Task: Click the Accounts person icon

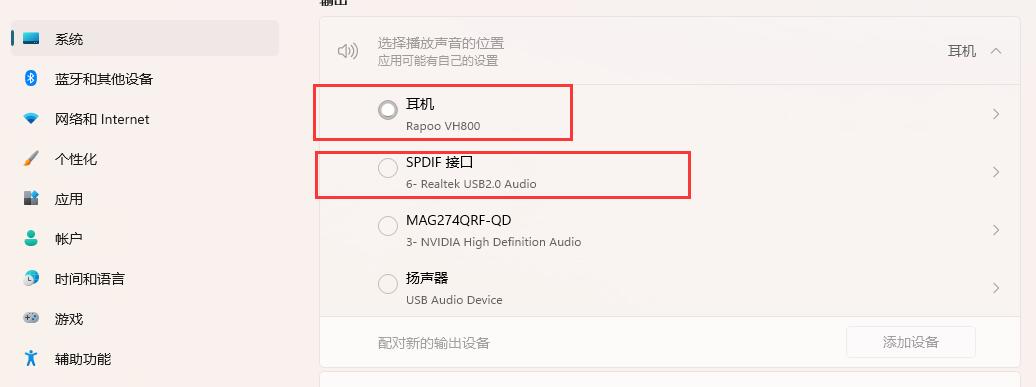Action: pos(31,238)
